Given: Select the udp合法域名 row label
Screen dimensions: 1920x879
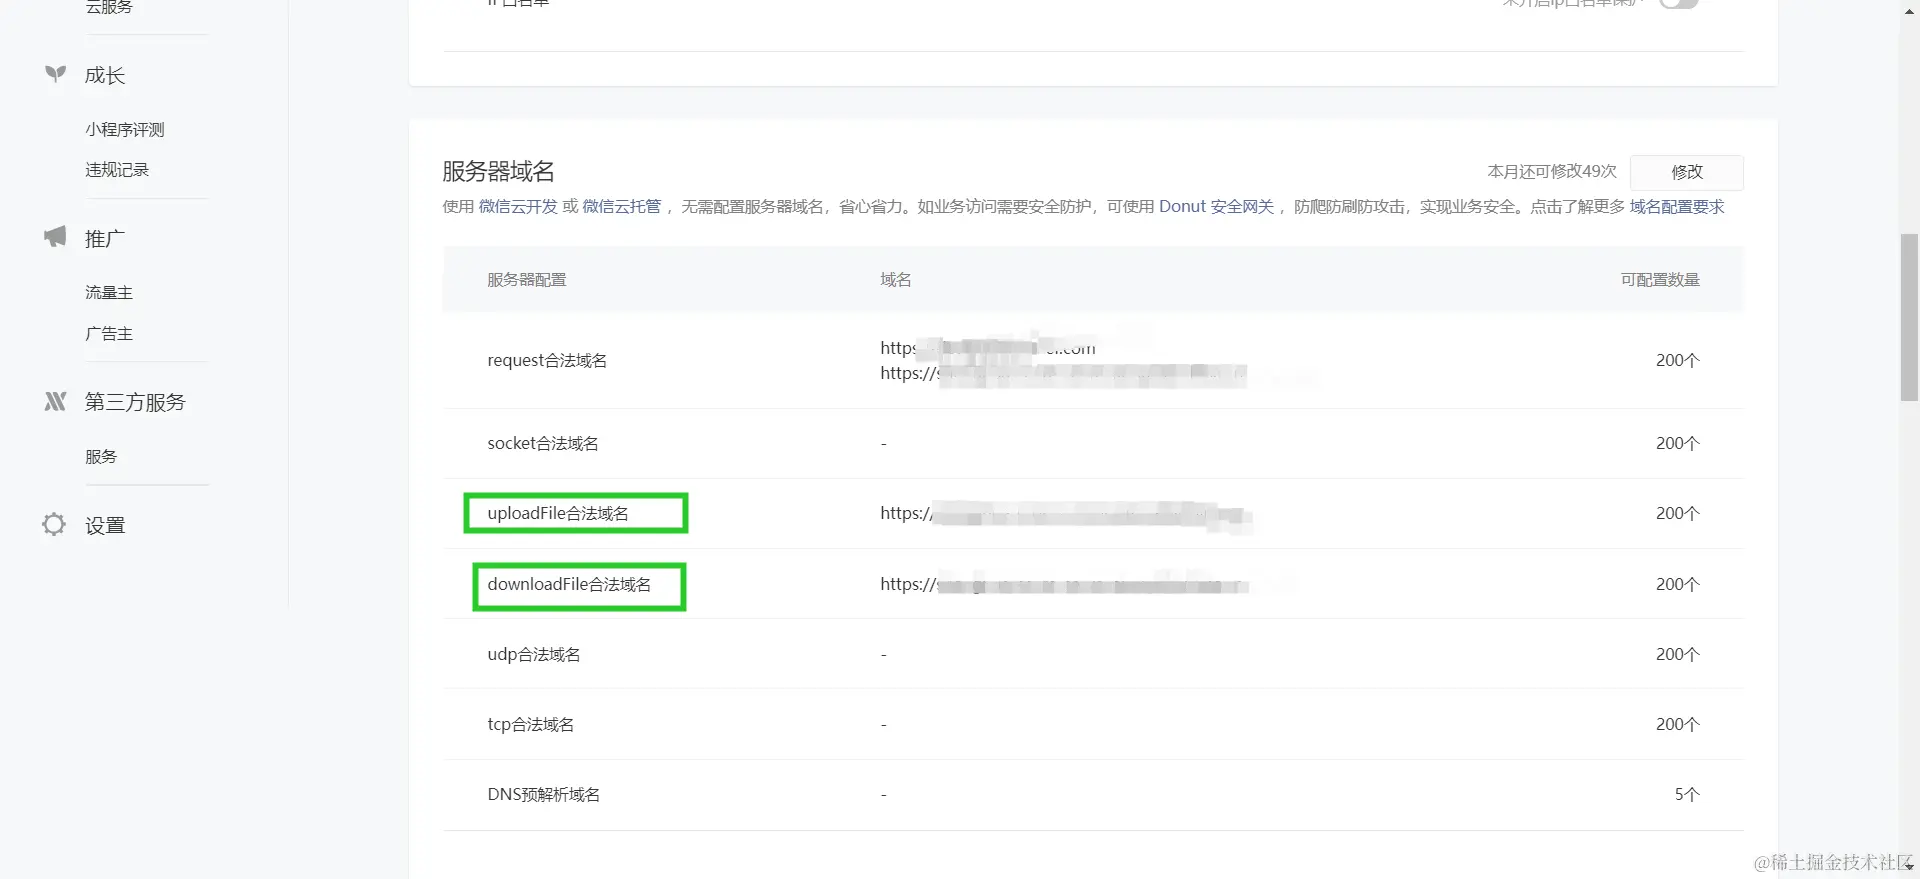Looking at the screenshot, I should 534,654.
